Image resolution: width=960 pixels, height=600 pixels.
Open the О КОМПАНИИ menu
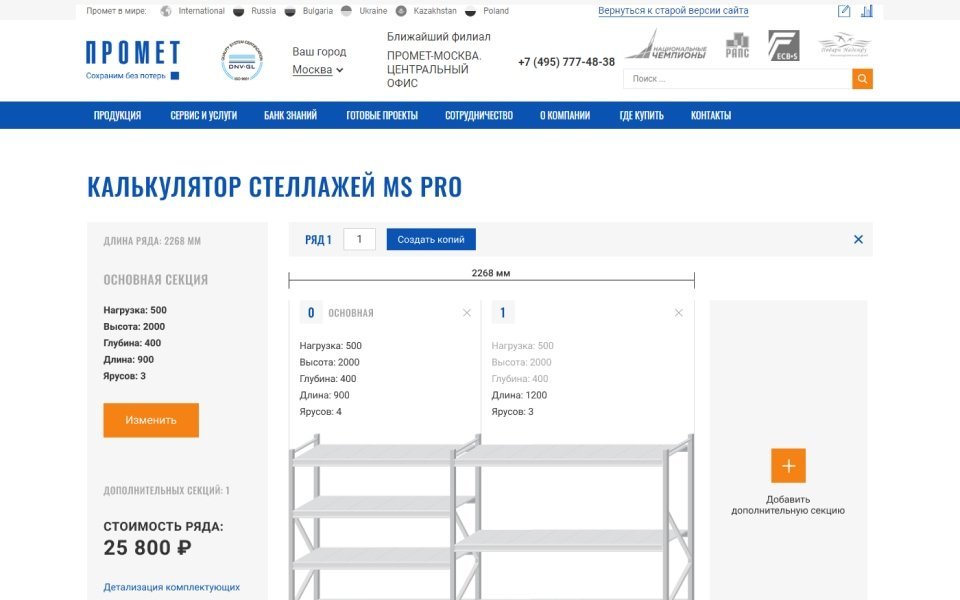pos(564,115)
